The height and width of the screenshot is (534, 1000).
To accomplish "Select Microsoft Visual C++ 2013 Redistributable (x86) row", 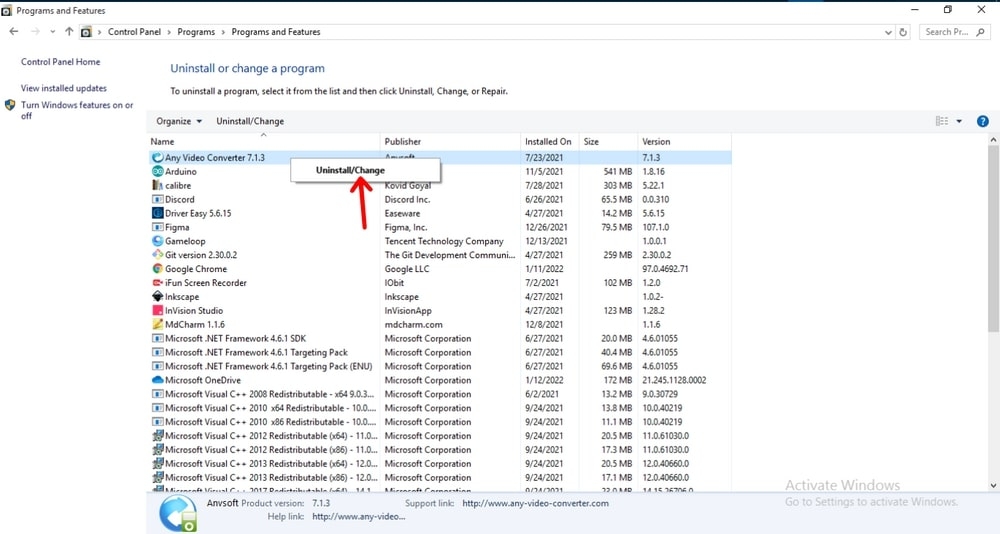I will [440, 477].
